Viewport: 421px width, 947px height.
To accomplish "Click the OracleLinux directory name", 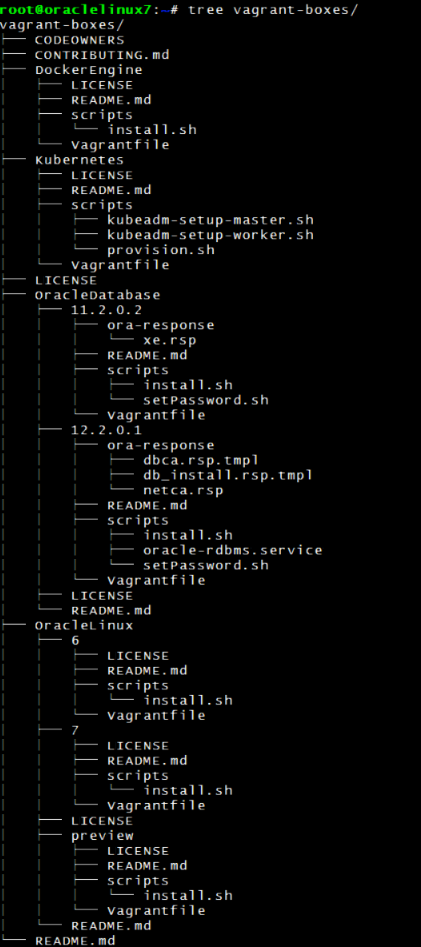I will tap(85, 625).
